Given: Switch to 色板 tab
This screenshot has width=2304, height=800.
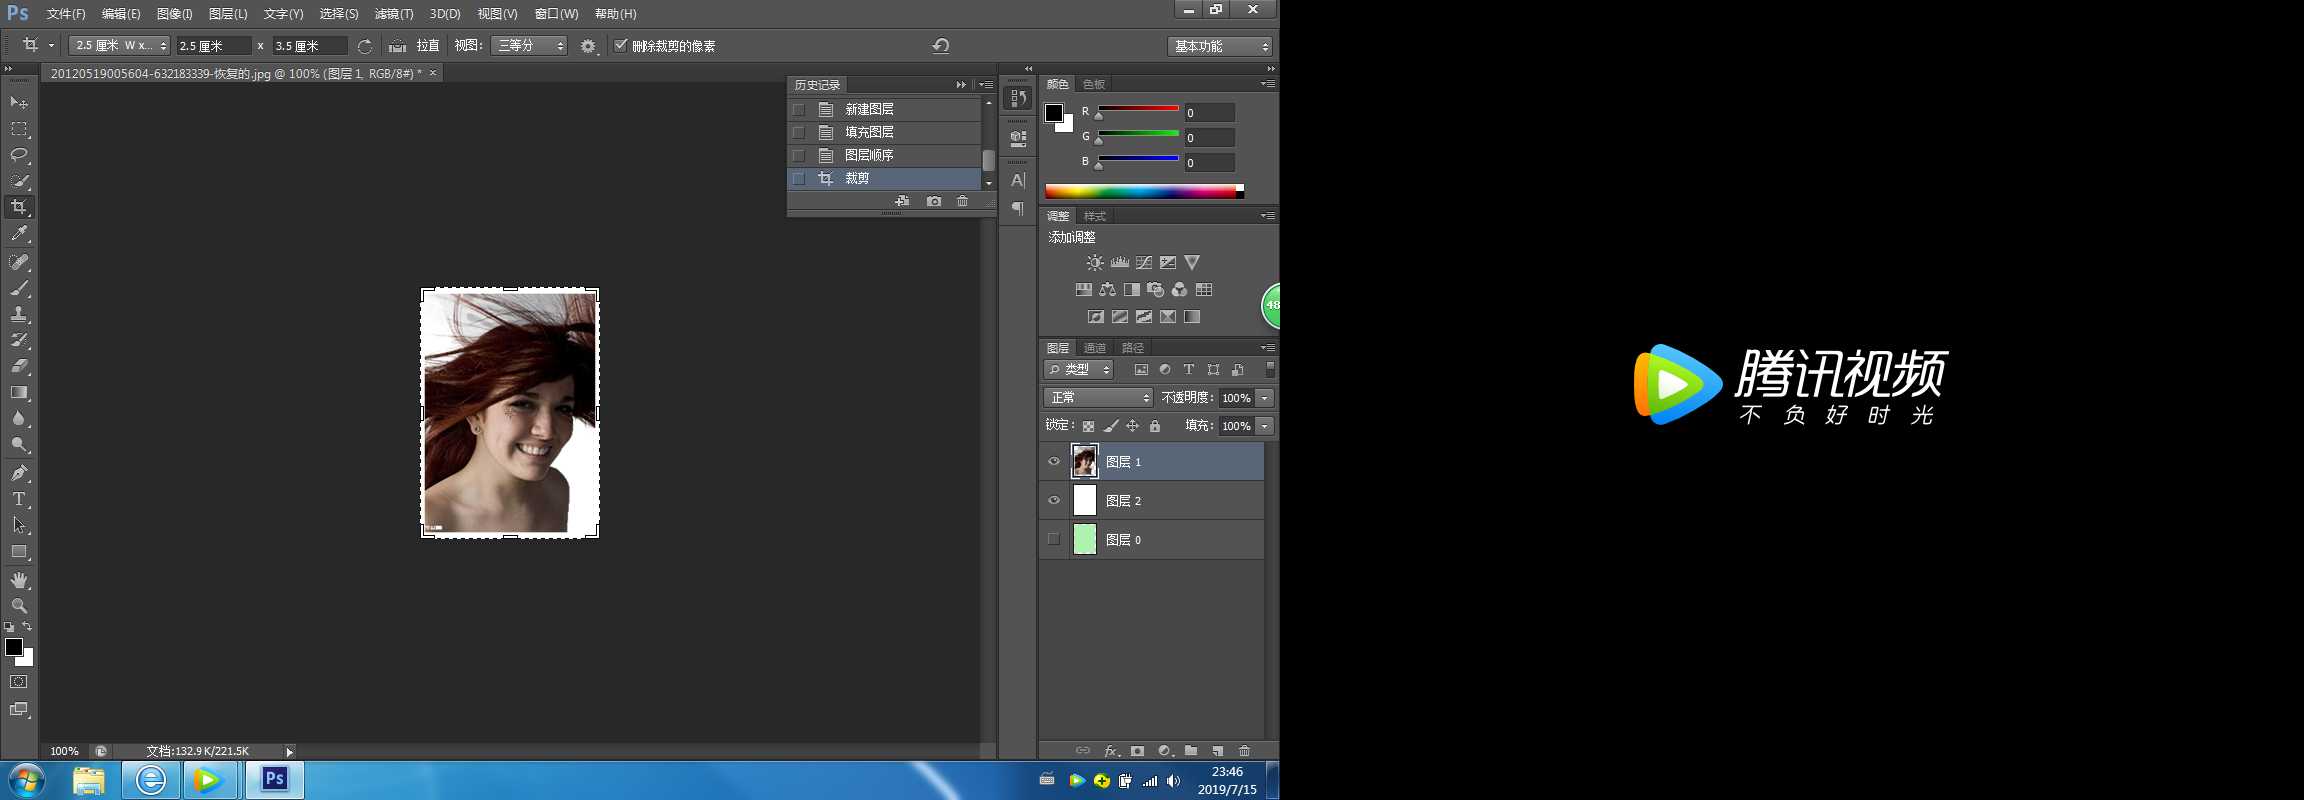Looking at the screenshot, I should click(x=1094, y=84).
